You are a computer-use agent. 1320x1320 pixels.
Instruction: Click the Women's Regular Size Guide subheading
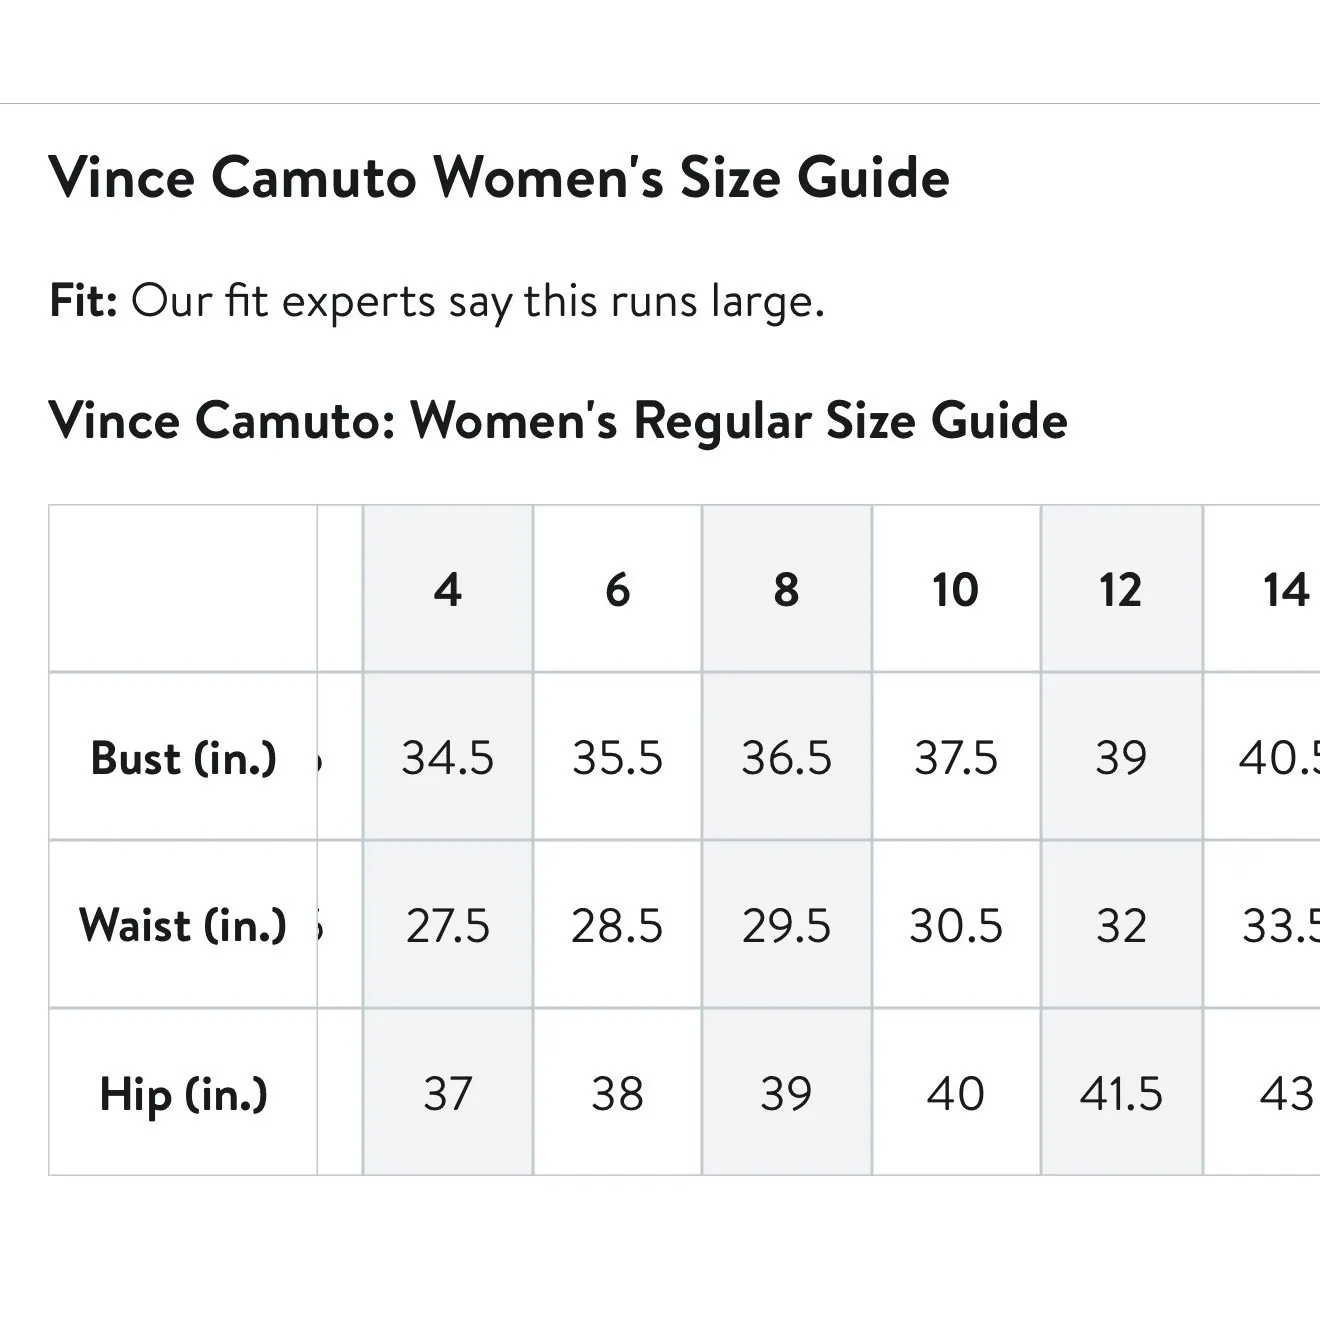(558, 420)
